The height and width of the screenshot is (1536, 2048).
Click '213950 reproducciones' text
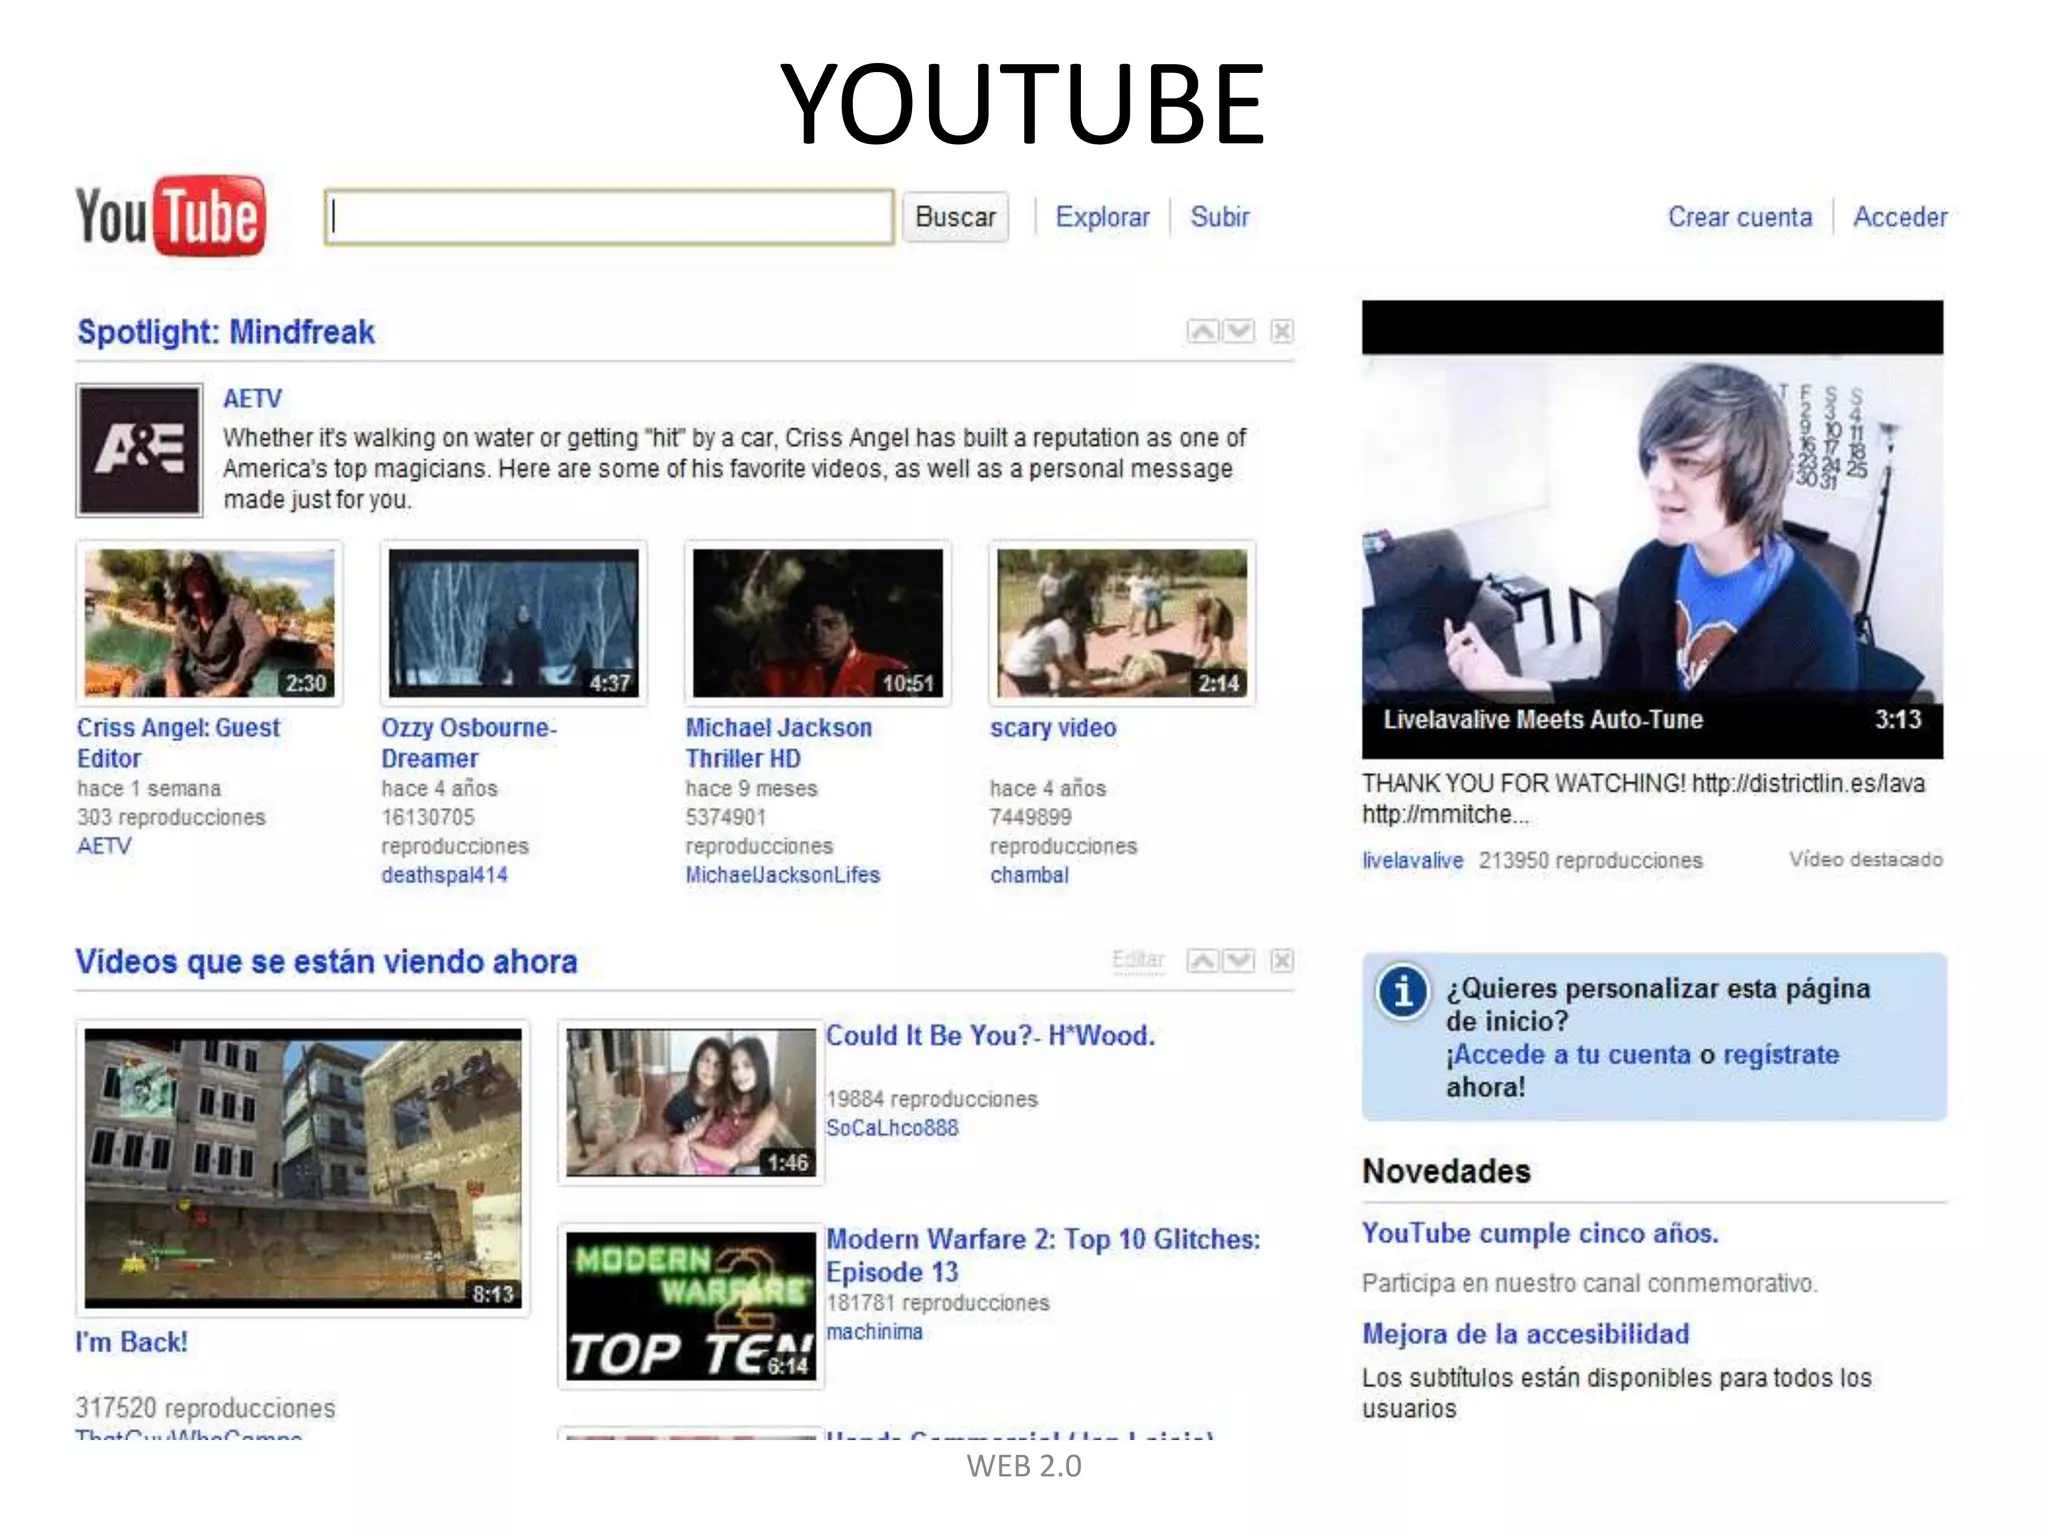[1590, 861]
